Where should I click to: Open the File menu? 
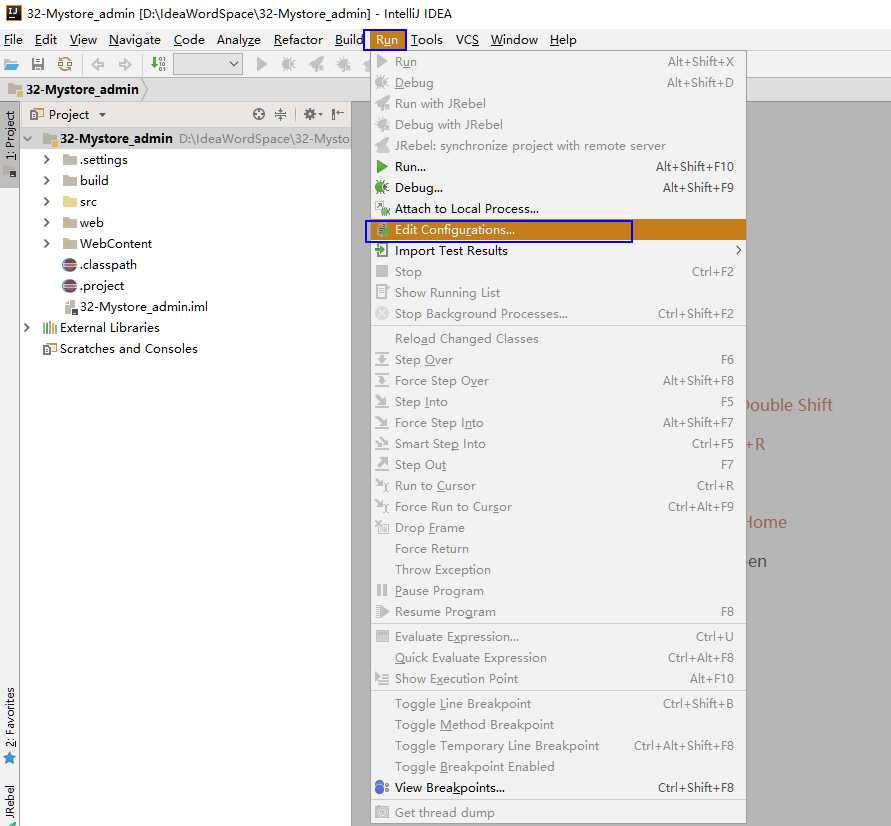(13, 40)
